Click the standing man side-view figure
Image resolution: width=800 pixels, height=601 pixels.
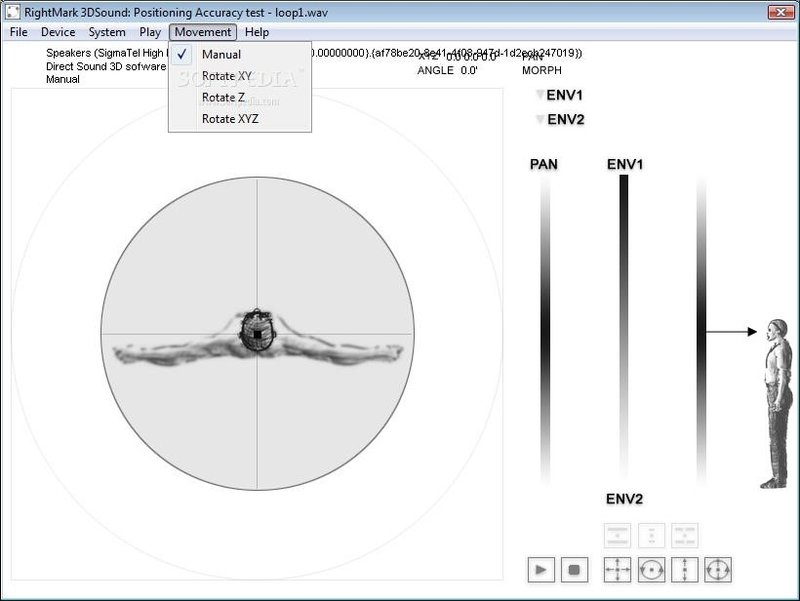pyautogui.click(x=777, y=404)
